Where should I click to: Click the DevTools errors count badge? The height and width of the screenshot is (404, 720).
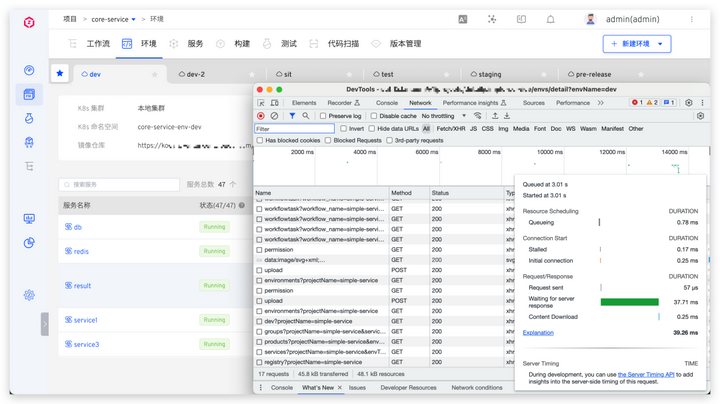pos(637,103)
